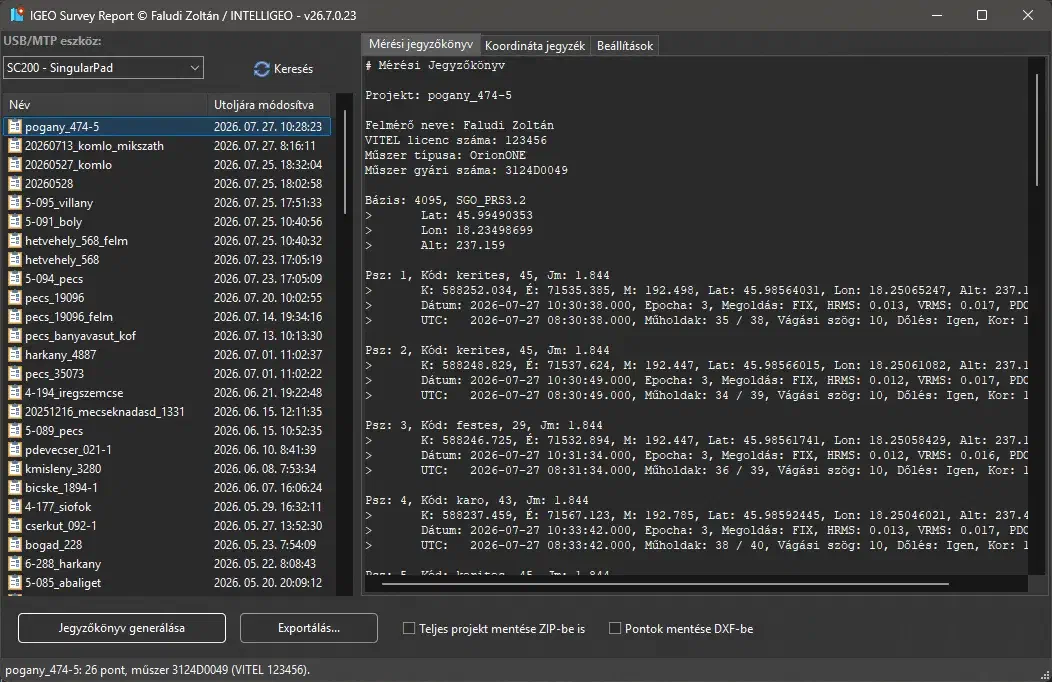Viewport: 1052px width, 682px height.
Task: Select 20251216_mecseknadasd_1331 project row
Action: pos(167,412)
